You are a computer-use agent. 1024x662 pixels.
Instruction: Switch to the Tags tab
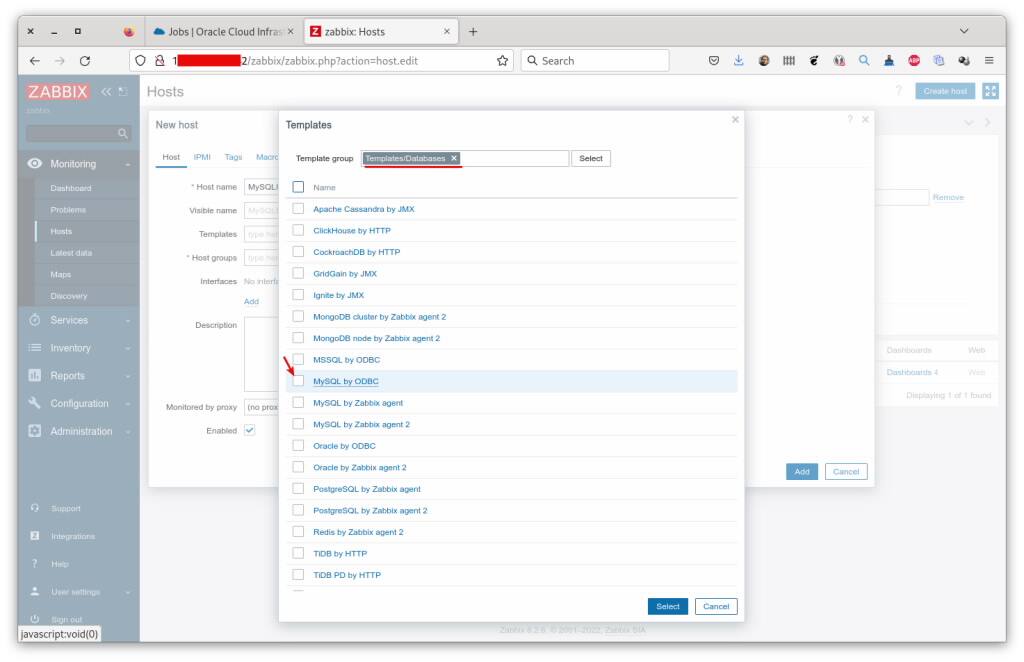(233, 157)
